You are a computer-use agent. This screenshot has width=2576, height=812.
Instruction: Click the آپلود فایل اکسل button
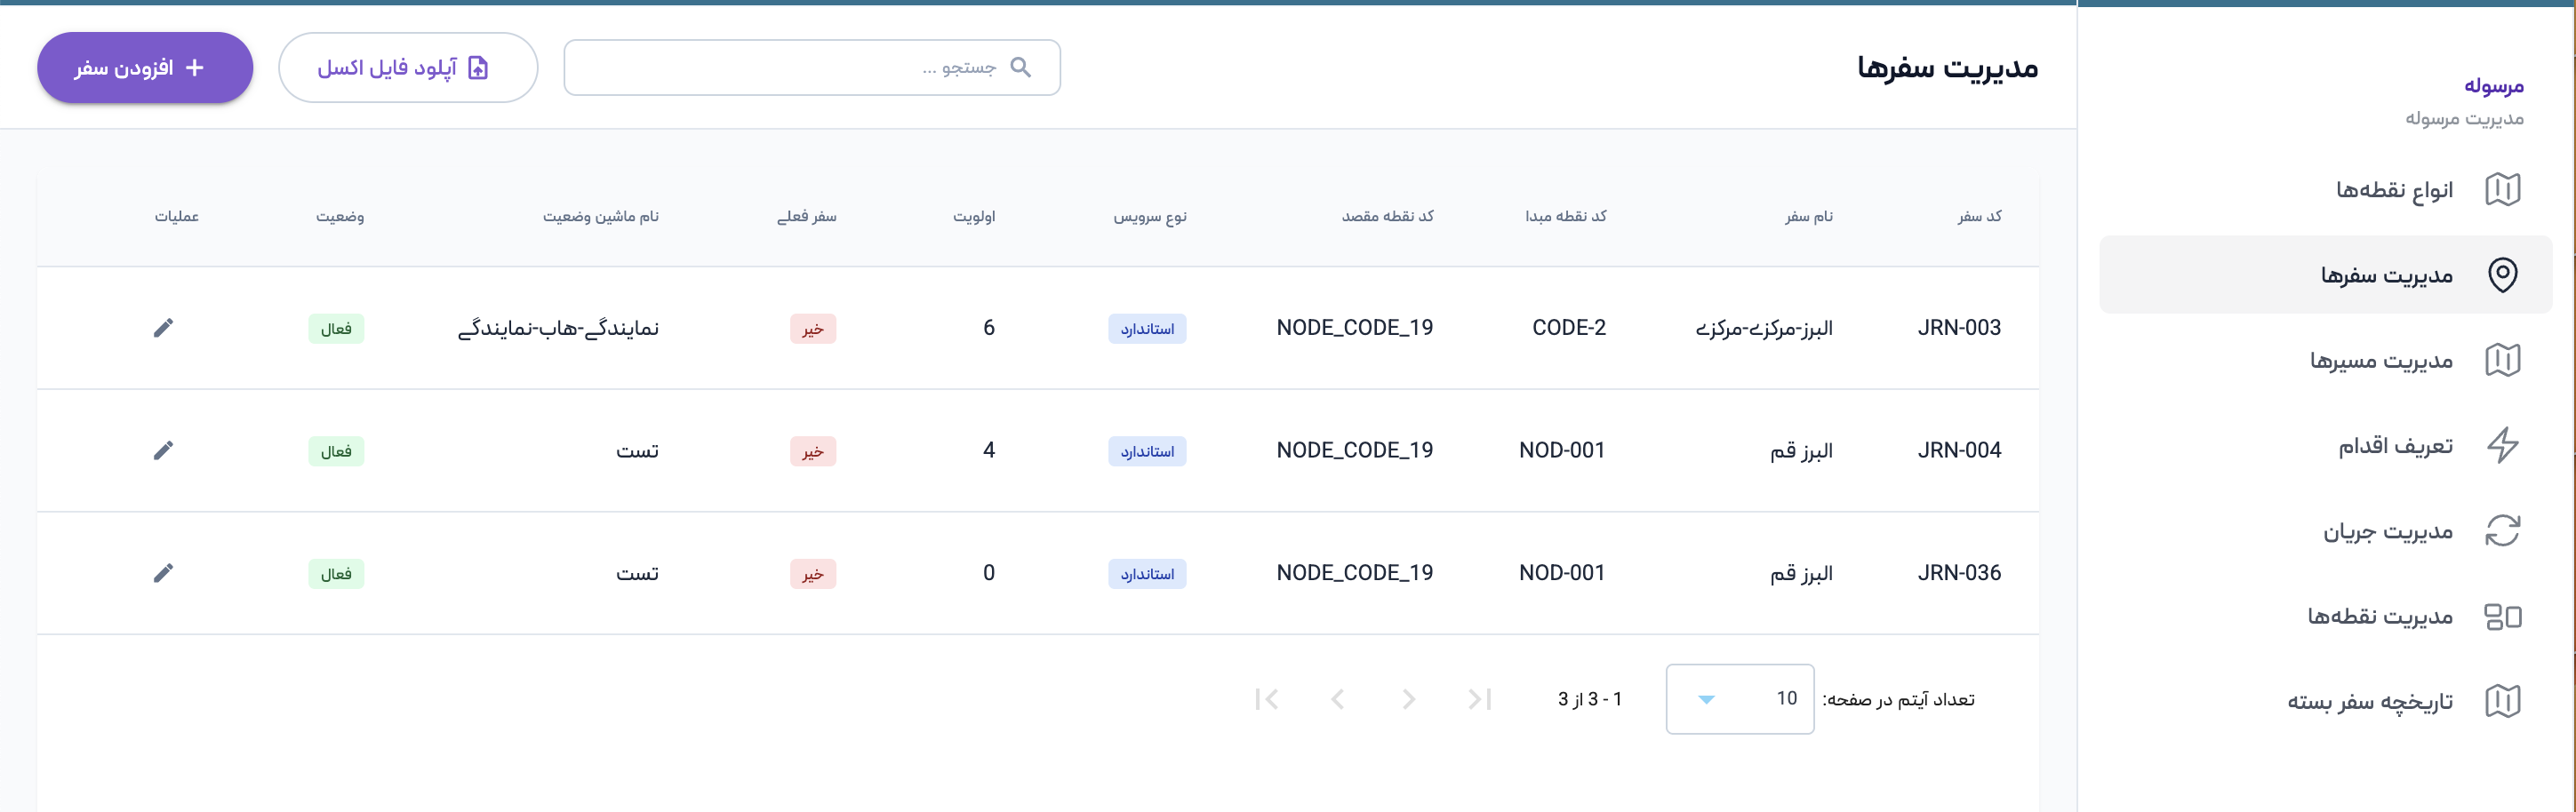pyautogui.click(x=408, y=68)
